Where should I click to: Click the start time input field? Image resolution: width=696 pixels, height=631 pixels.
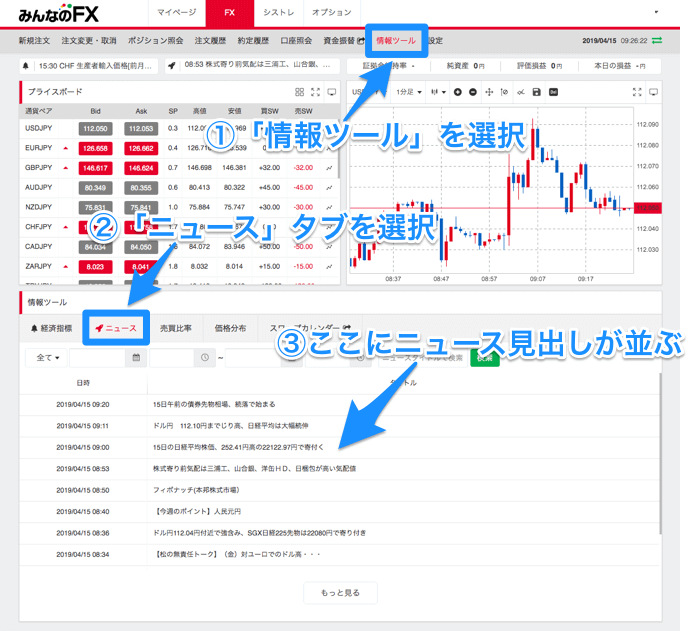172,357
